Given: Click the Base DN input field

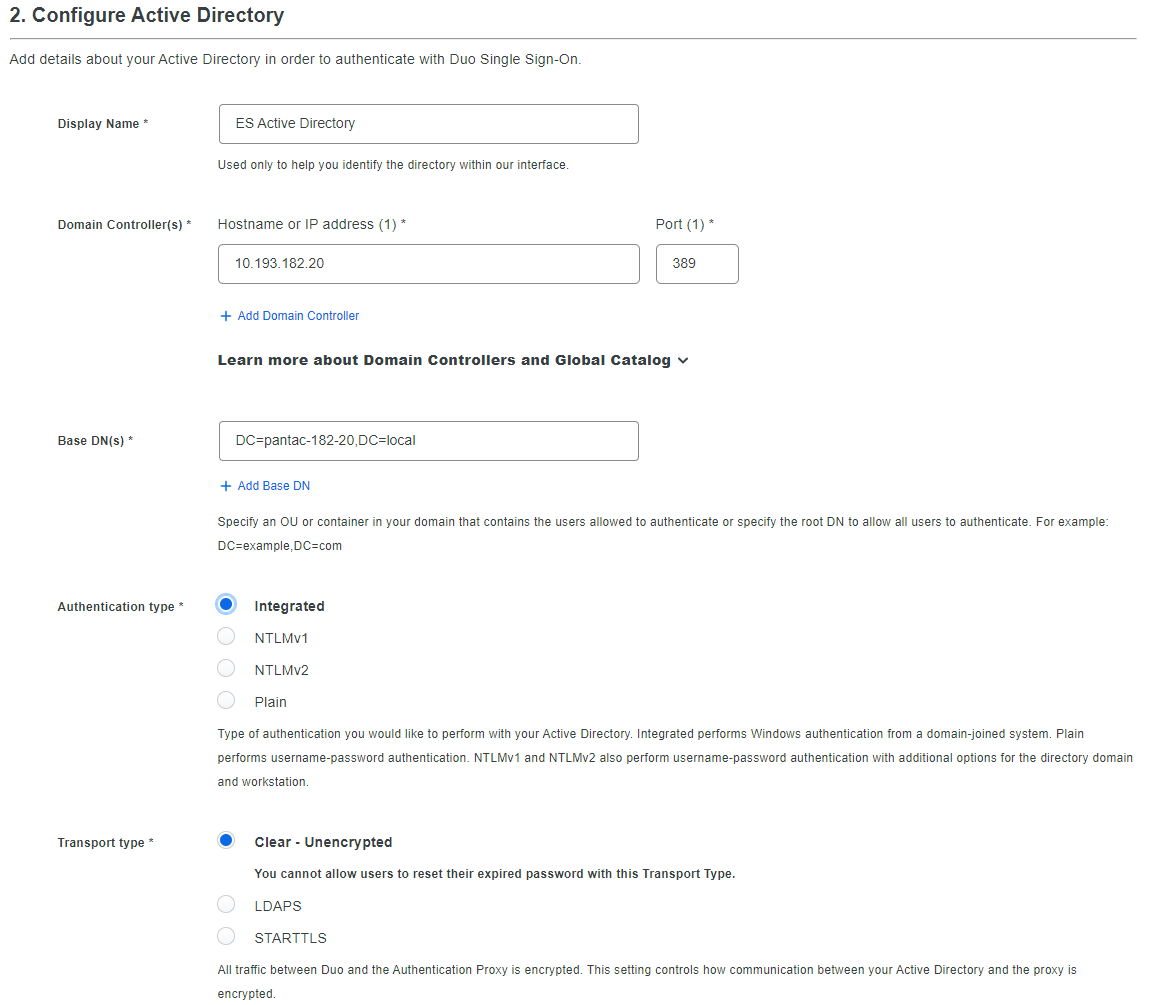Looking at the screenshot, I should 428,441.
